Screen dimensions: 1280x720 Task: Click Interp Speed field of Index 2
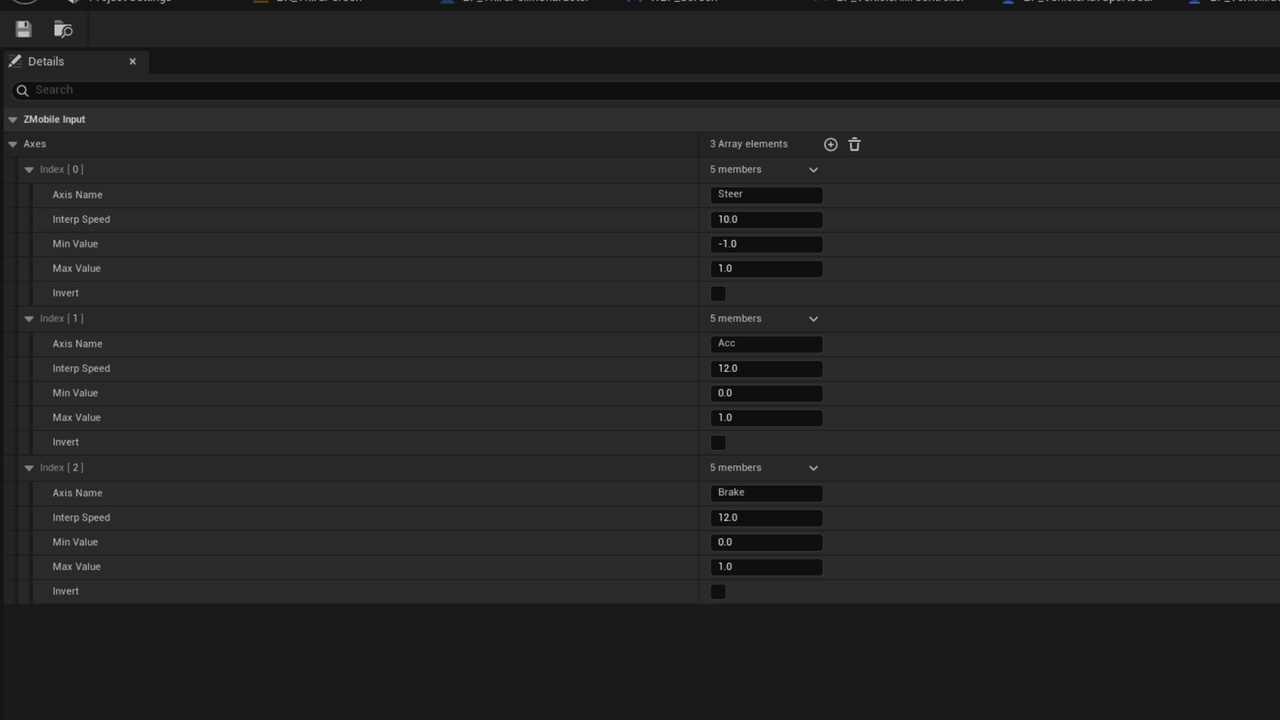(x=767, y=518)
